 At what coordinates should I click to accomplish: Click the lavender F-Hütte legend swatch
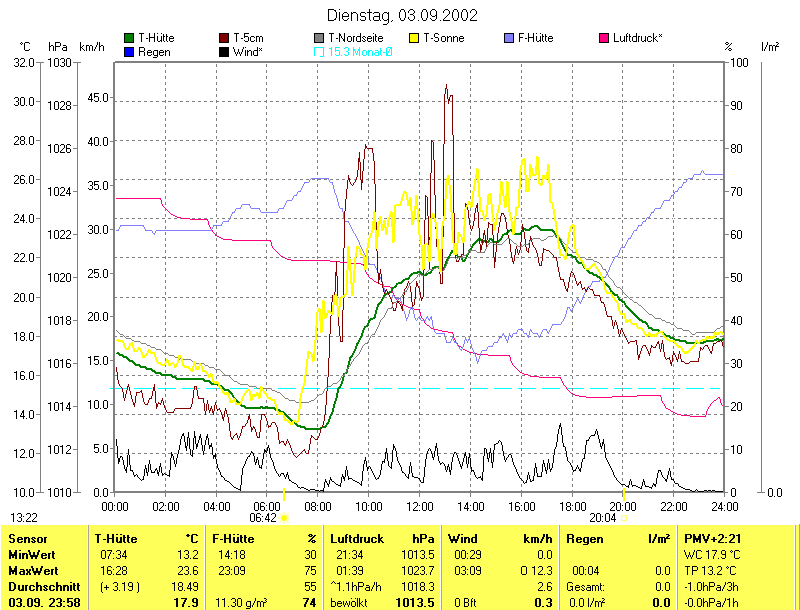tap(509, 38)
